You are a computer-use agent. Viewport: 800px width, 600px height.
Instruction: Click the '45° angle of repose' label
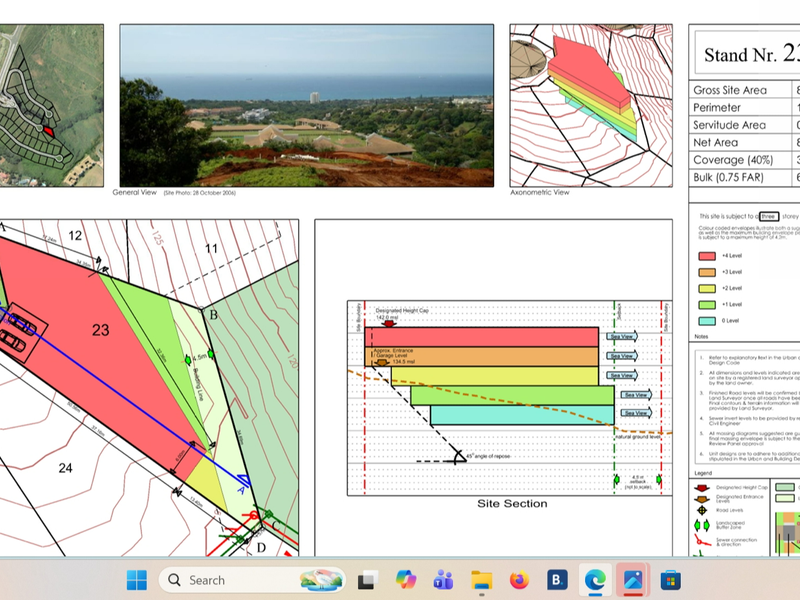pos(488,456)
